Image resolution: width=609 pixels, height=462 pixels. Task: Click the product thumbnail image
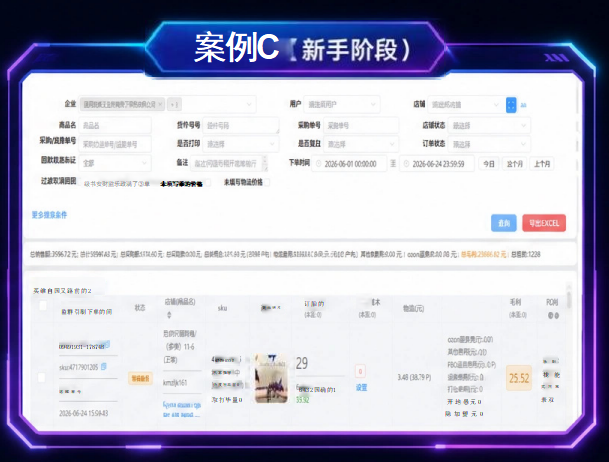tap(271, 378)
